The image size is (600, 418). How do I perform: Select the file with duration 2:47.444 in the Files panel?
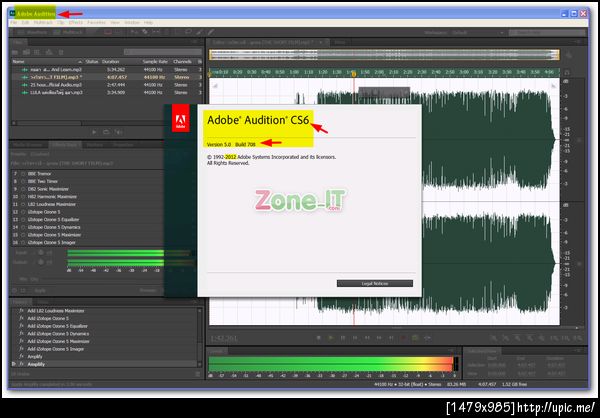tap(107, 85)
